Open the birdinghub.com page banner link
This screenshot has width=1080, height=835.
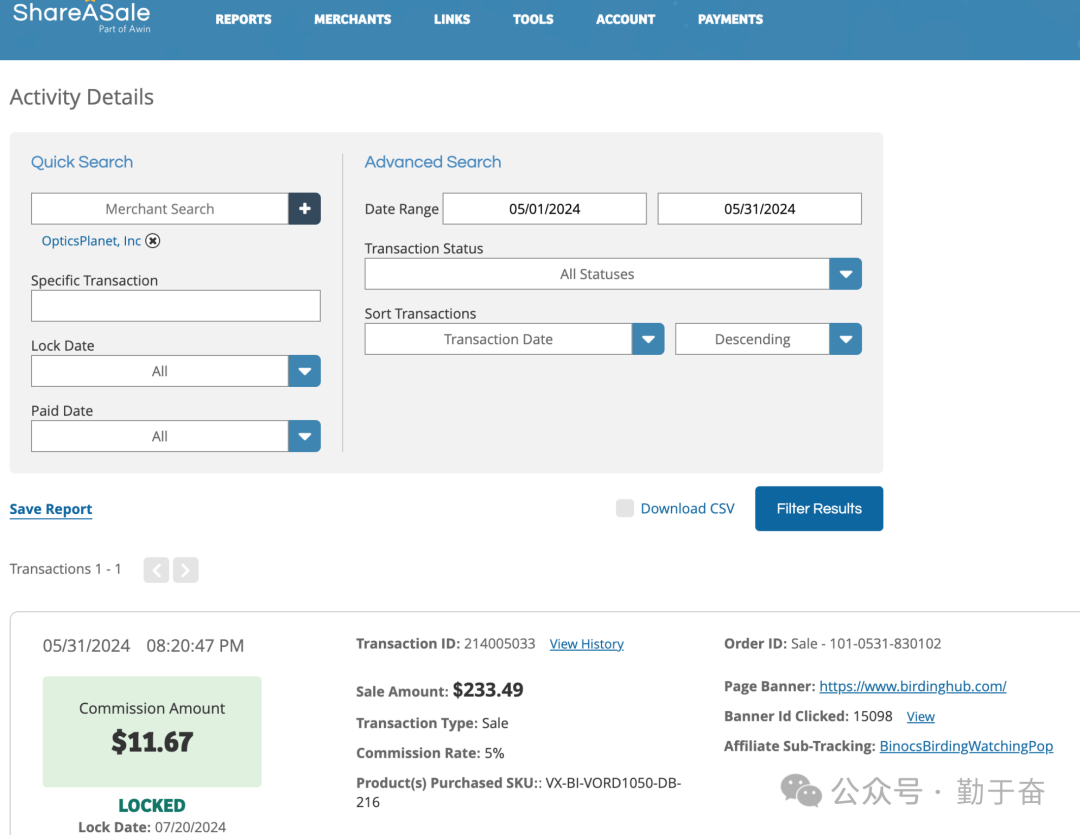point(912,686)
